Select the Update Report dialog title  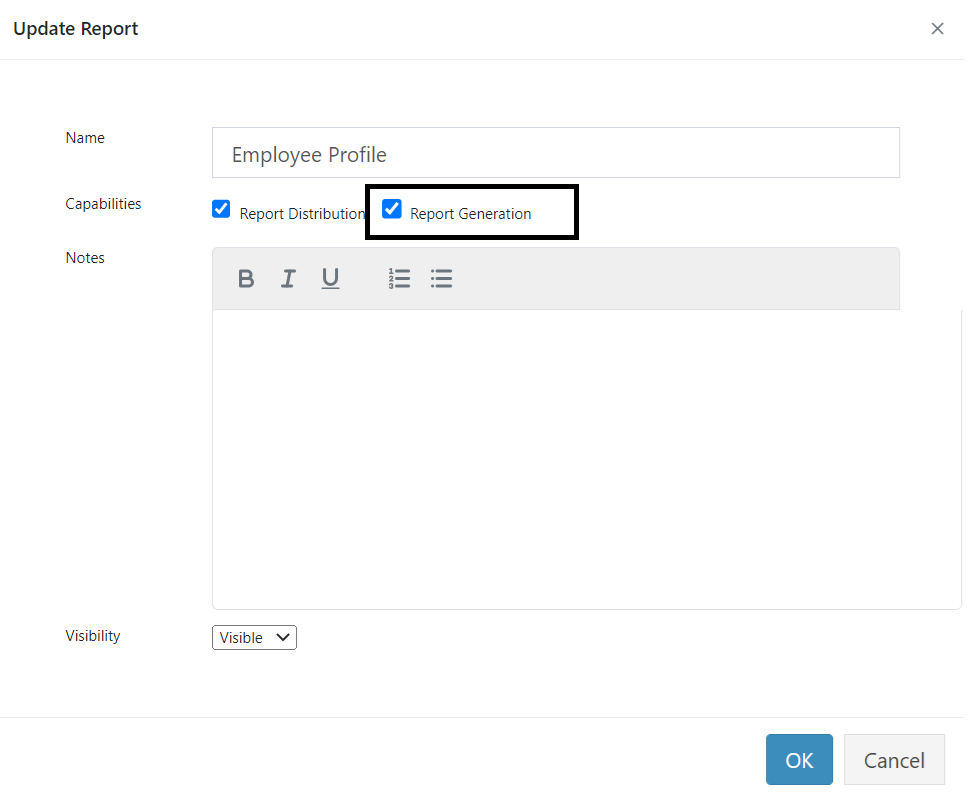pyautogui.click(x=75, y=28)
